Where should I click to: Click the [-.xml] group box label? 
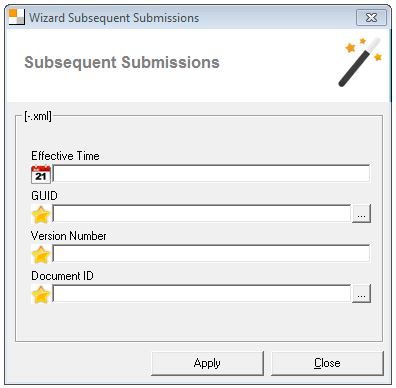click(38, 116)
